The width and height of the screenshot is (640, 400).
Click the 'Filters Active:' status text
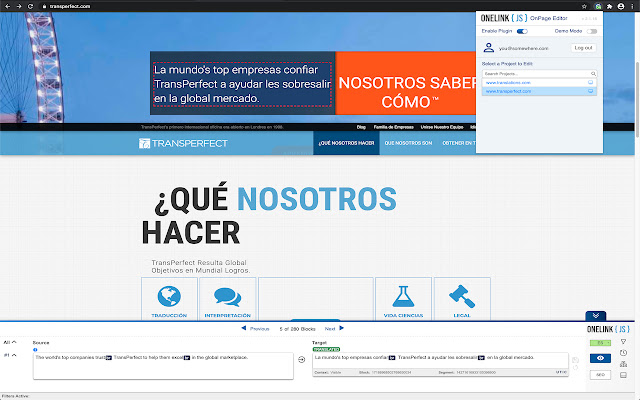point(15,396)
